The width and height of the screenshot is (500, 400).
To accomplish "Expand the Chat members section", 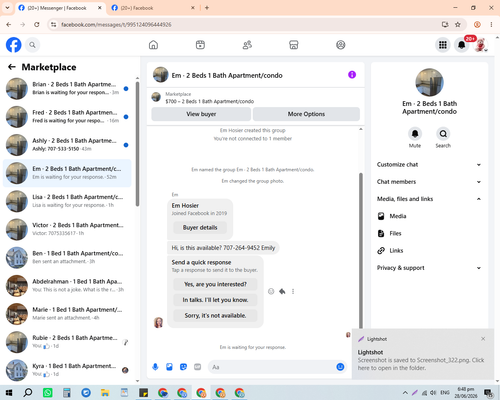I will (429, 182).
